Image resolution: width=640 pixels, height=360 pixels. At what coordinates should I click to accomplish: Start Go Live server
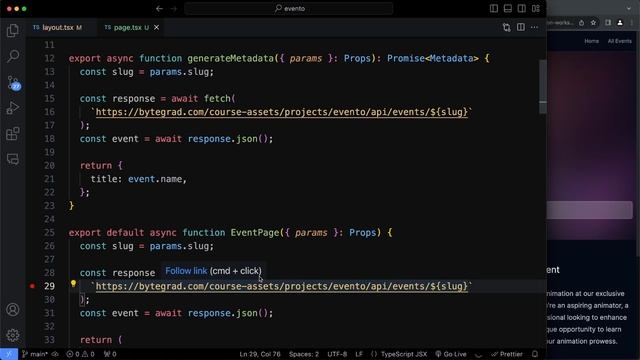(451, 354)
